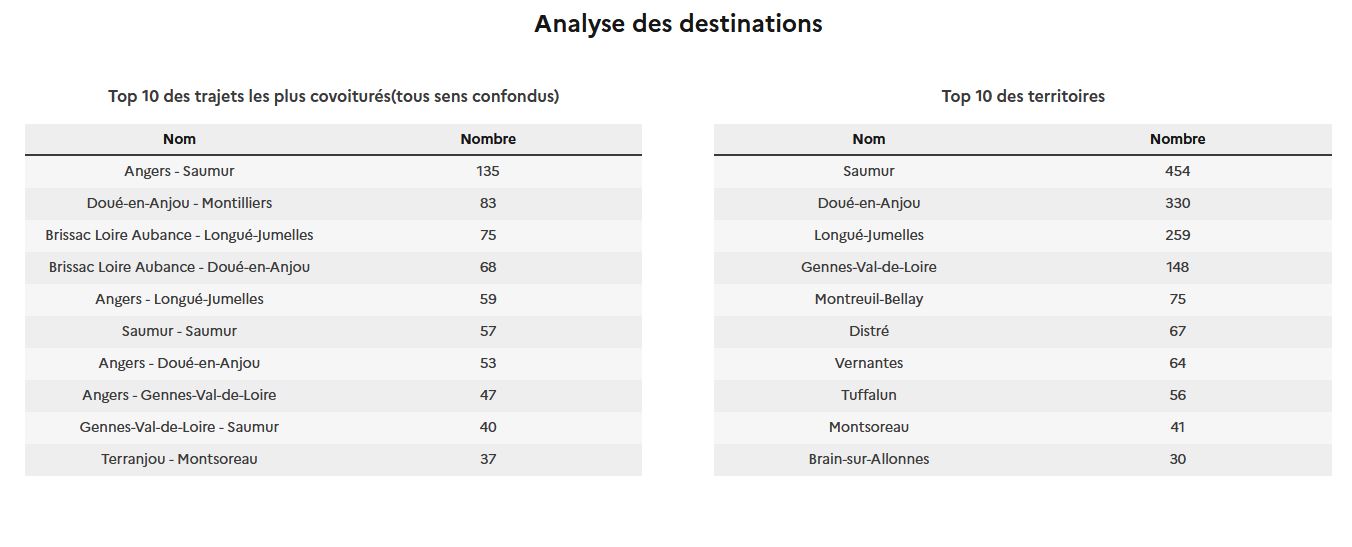Click the Nom header in trajets table
The height and width of the screenshot is (547, 1352).
pyautogui.click(x=179, y=139)
